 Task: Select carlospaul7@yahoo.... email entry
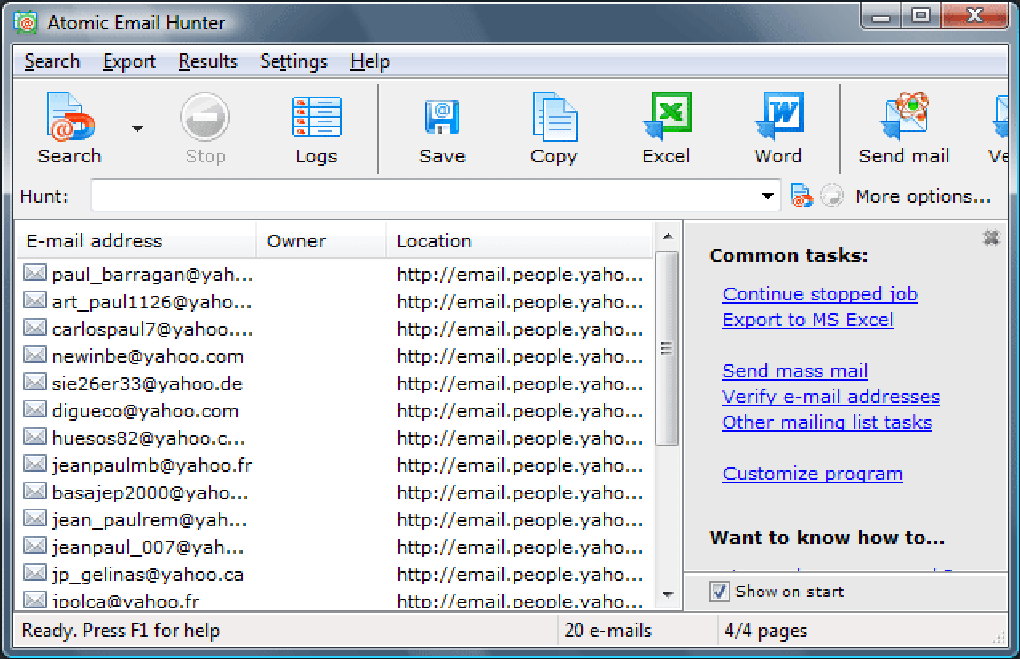pyautogui.click(x=152, y=329)
